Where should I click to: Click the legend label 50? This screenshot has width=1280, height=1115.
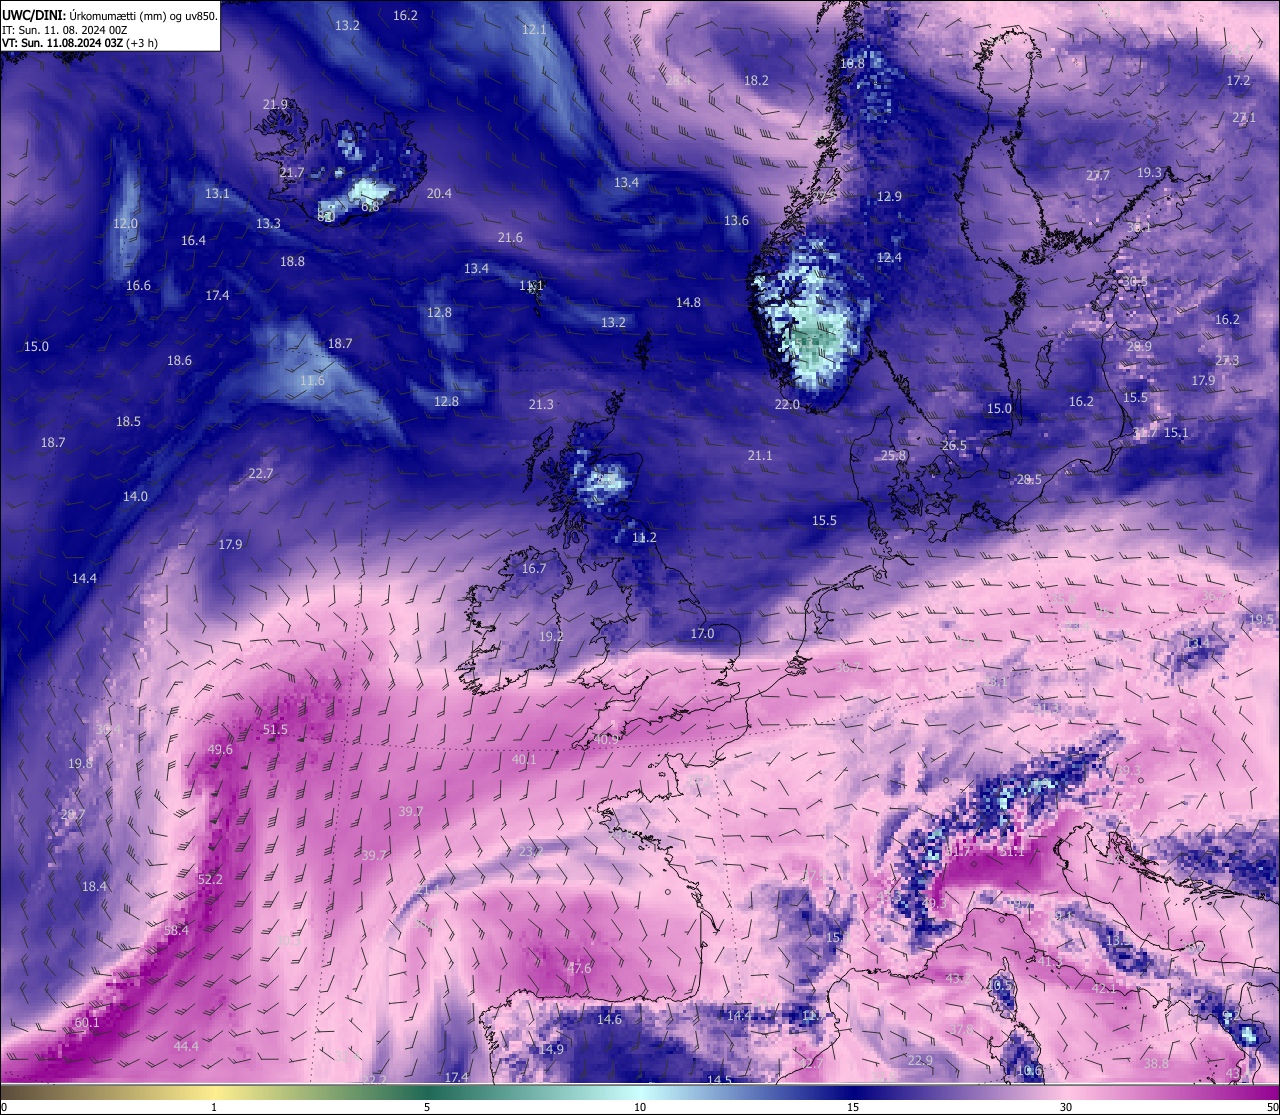[1272, 1107]
